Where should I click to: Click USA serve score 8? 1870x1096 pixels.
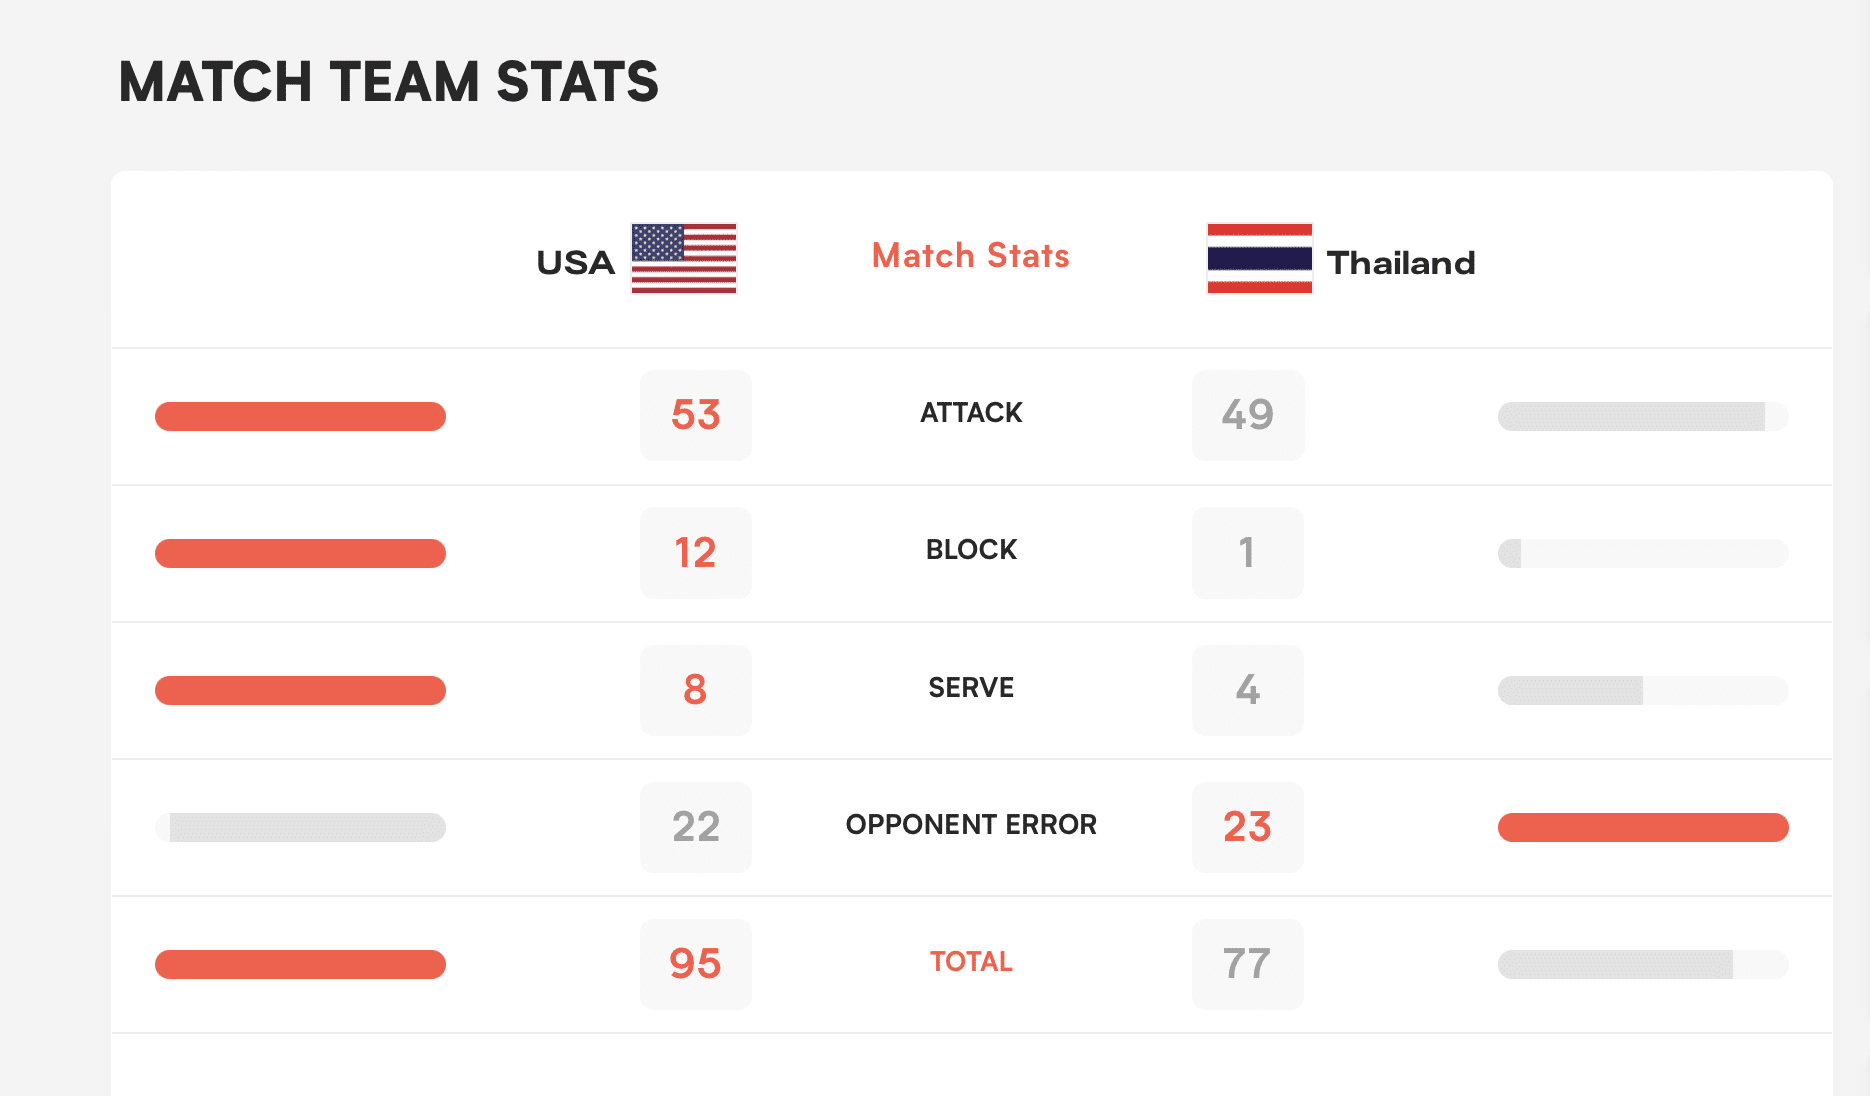696,690
